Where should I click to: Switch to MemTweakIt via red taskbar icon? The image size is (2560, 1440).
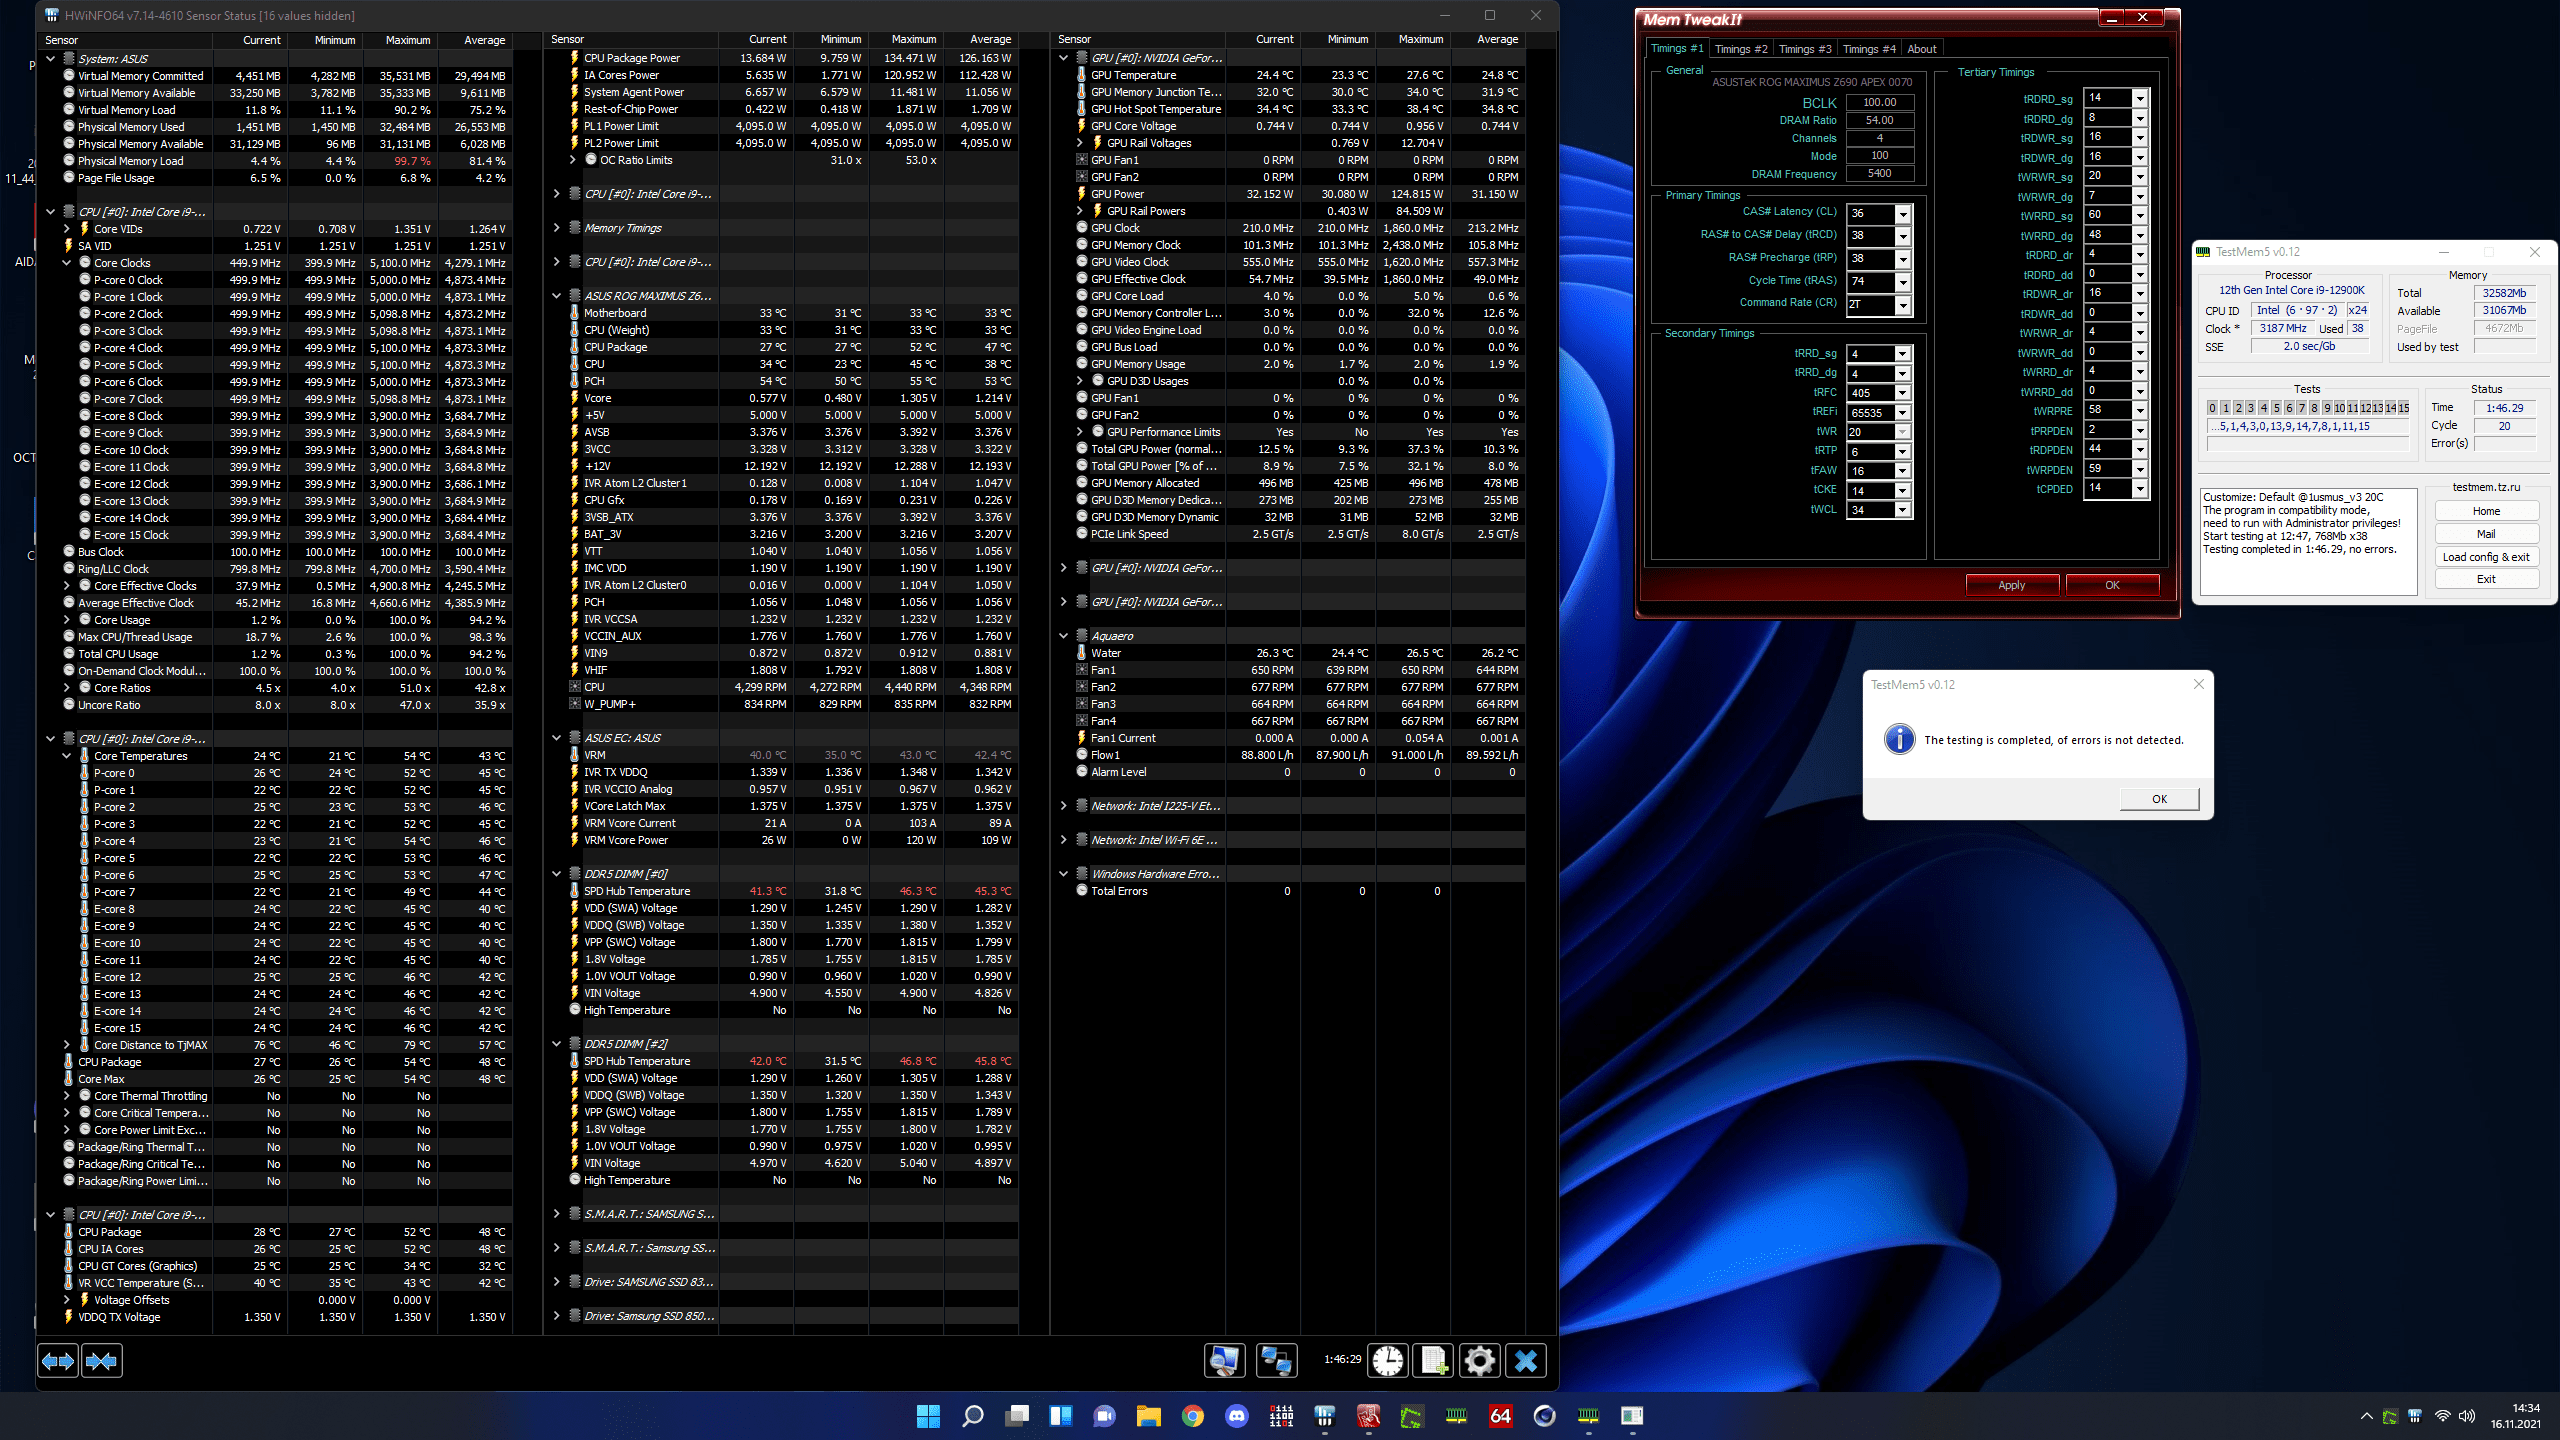[1369, 1416]
